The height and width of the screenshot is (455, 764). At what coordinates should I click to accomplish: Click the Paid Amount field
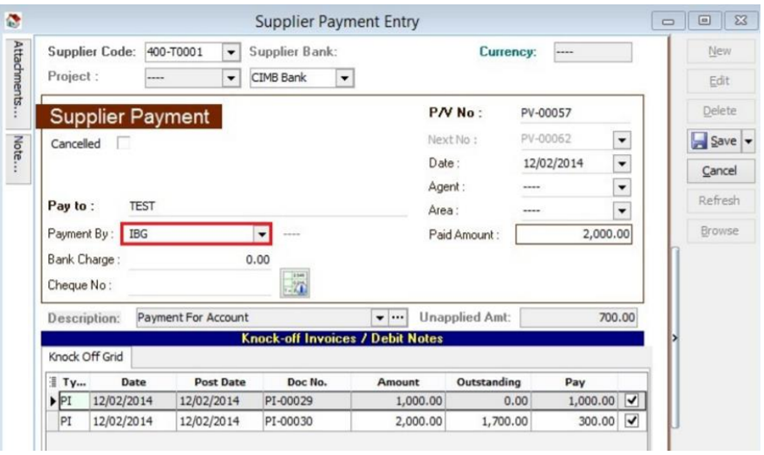click(x=573, y=234)
